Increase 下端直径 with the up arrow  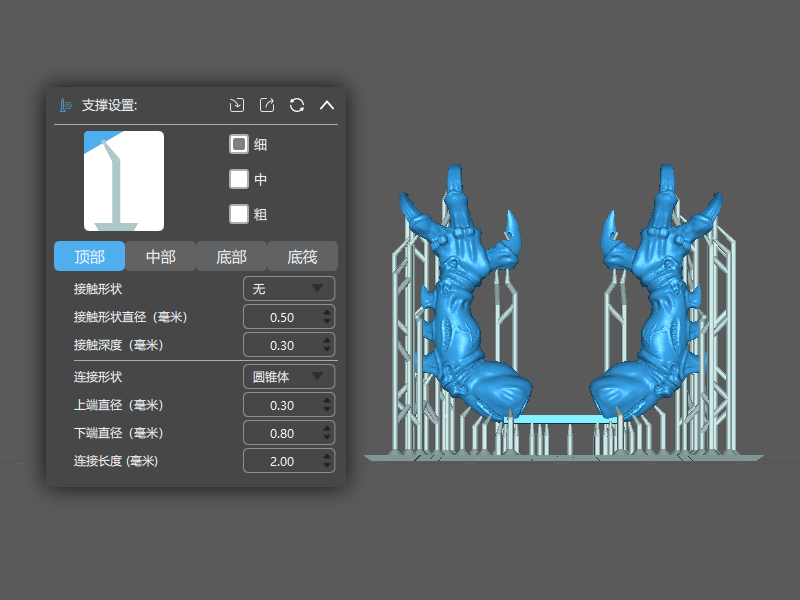(328, 428)
